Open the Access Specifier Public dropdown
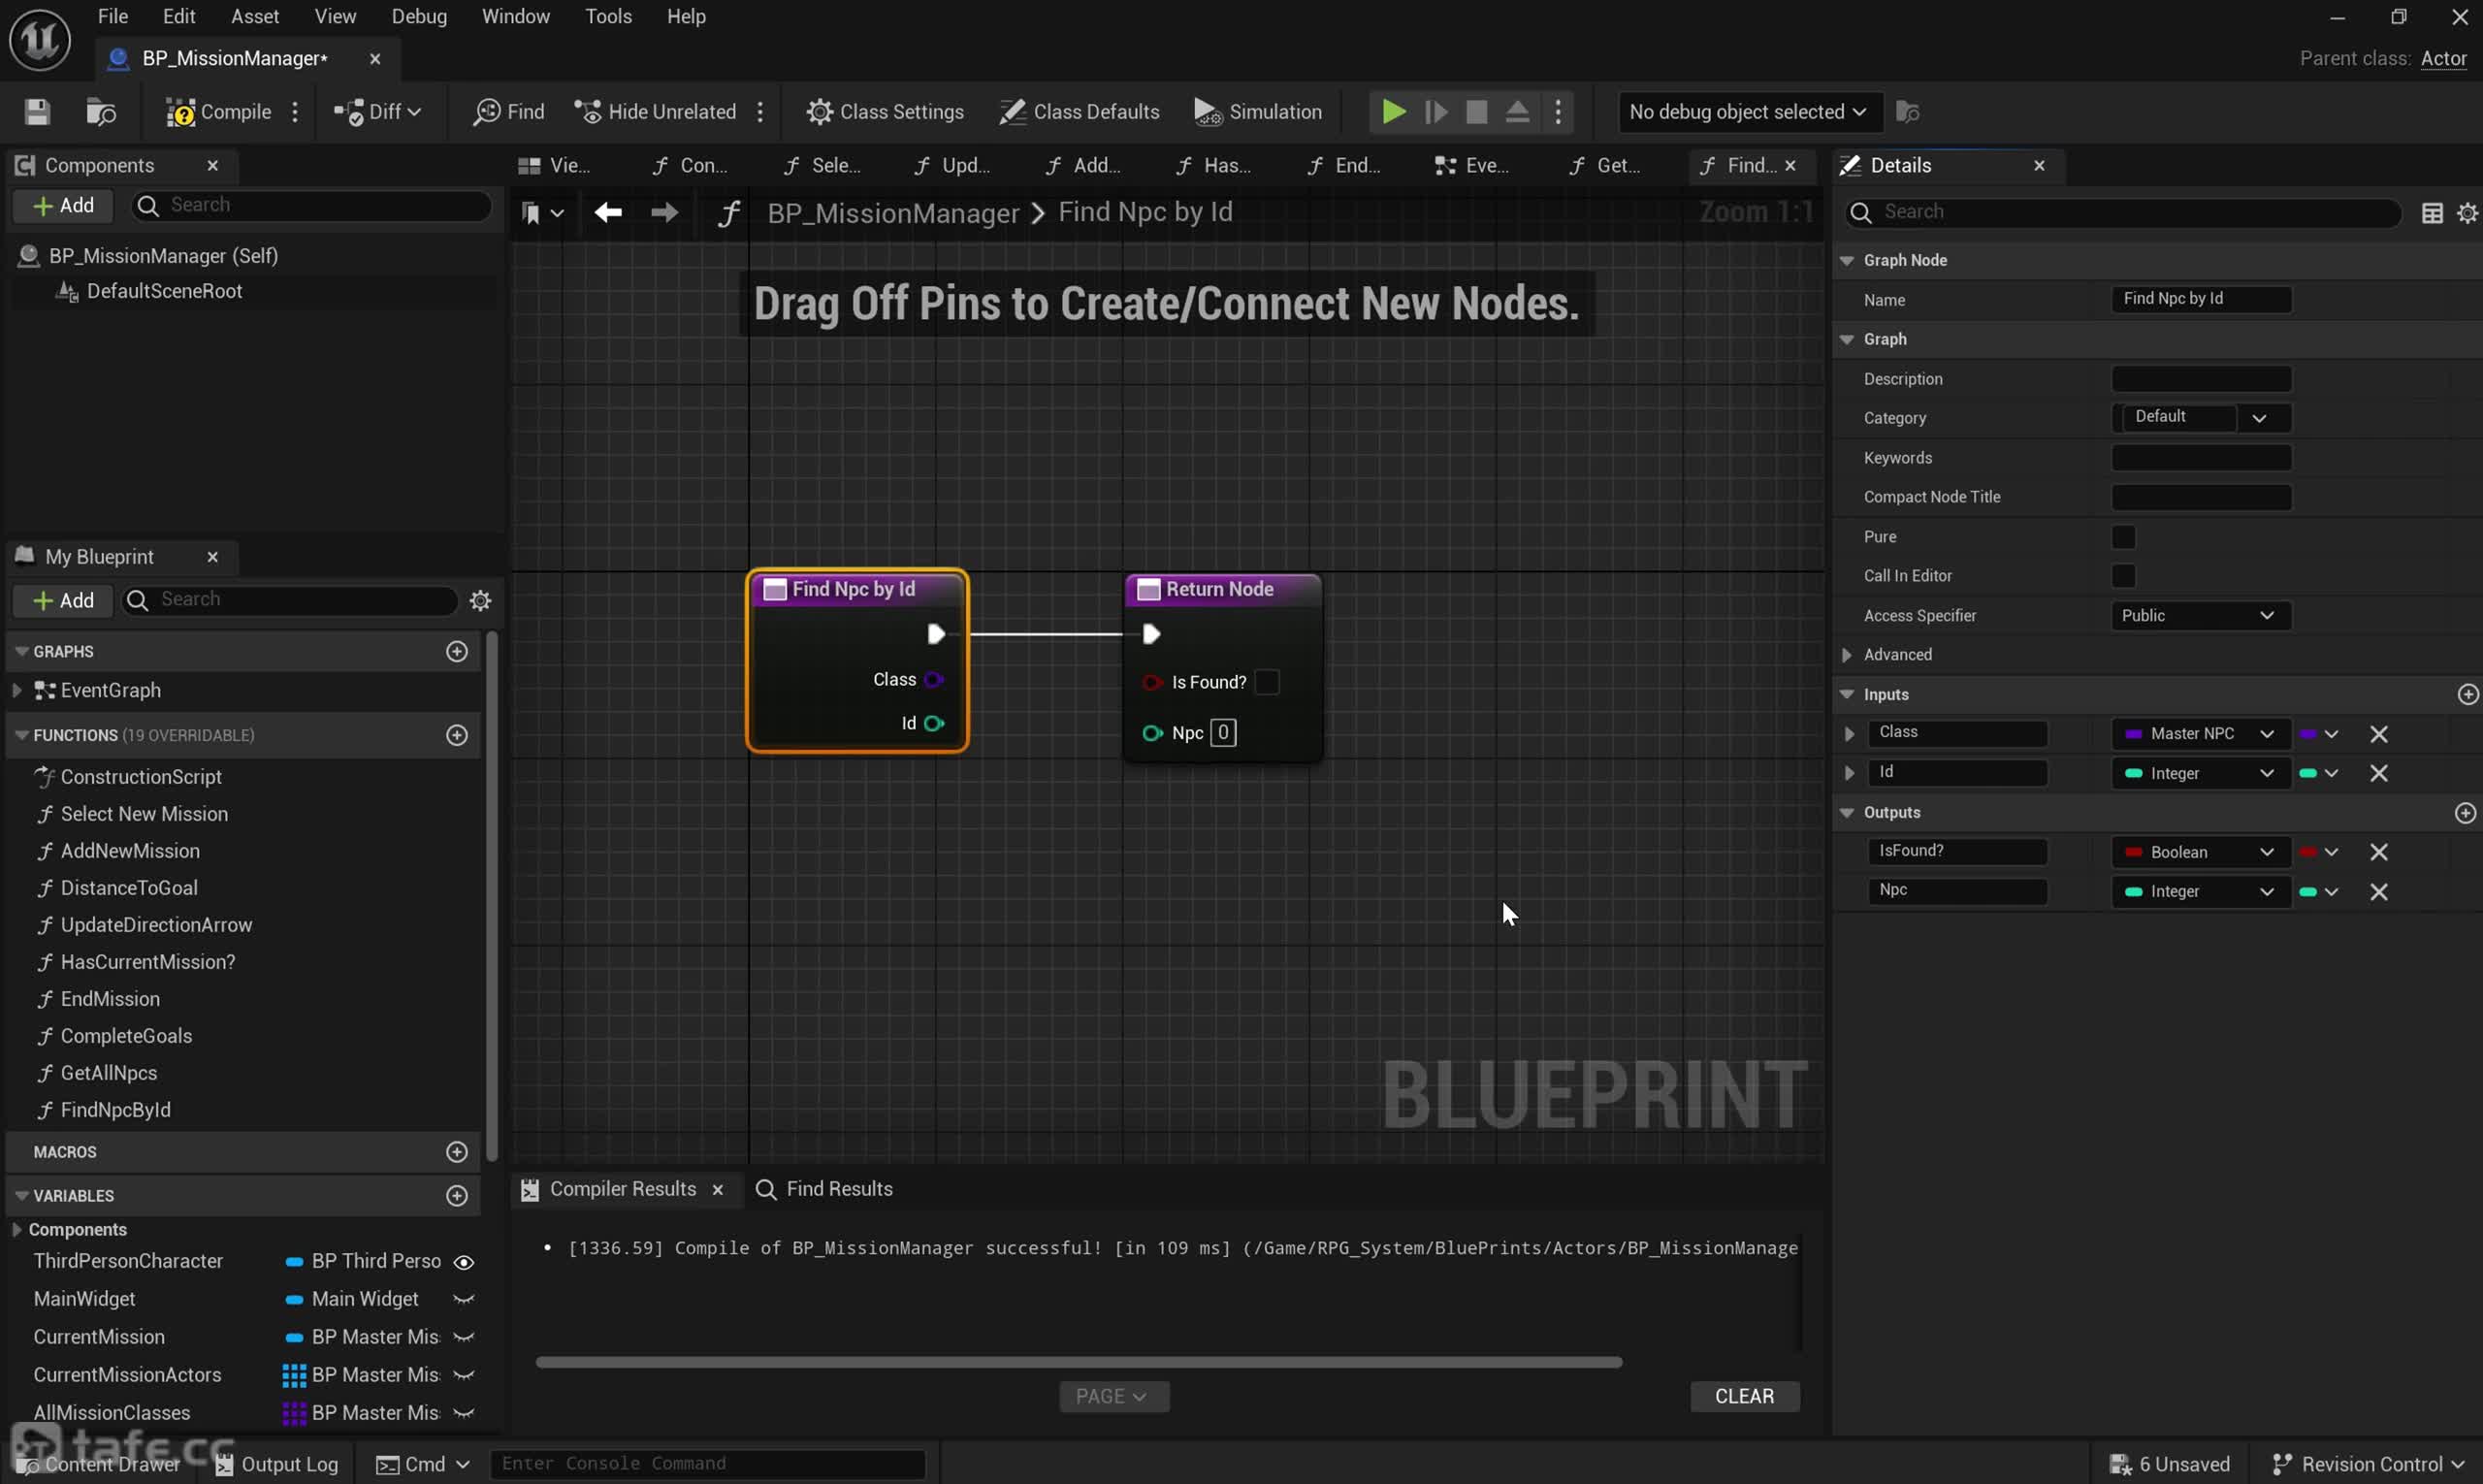 click(2200, 616)
